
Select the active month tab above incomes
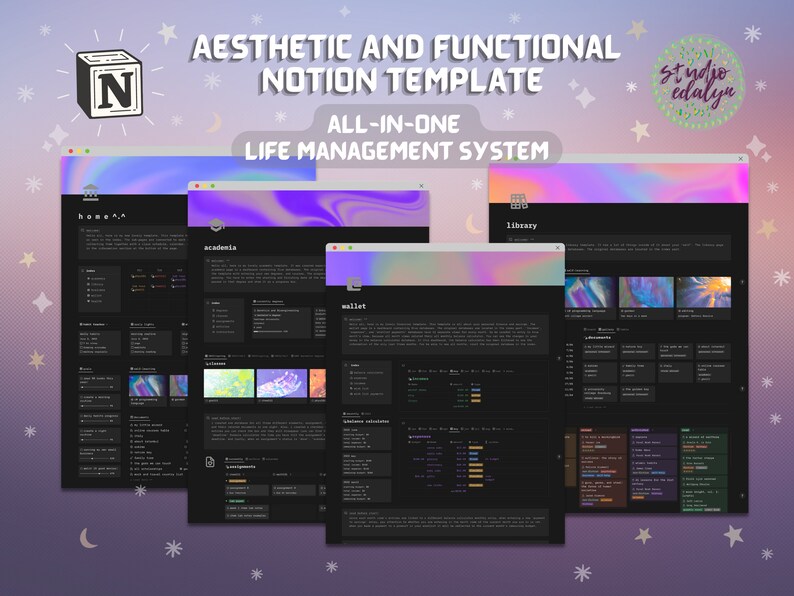click(x=455, y=371)
